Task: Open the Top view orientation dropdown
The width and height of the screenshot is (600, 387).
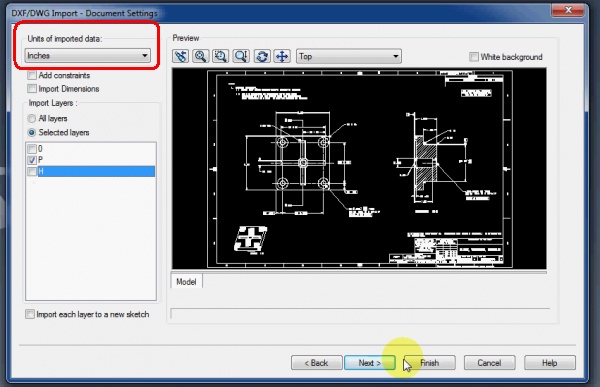Action: click(349, 56)
